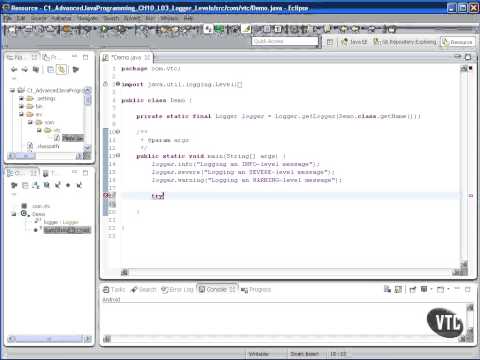Click Open Perspective icon
Screen dimensions: 480x360
click(x=330, y=42)
